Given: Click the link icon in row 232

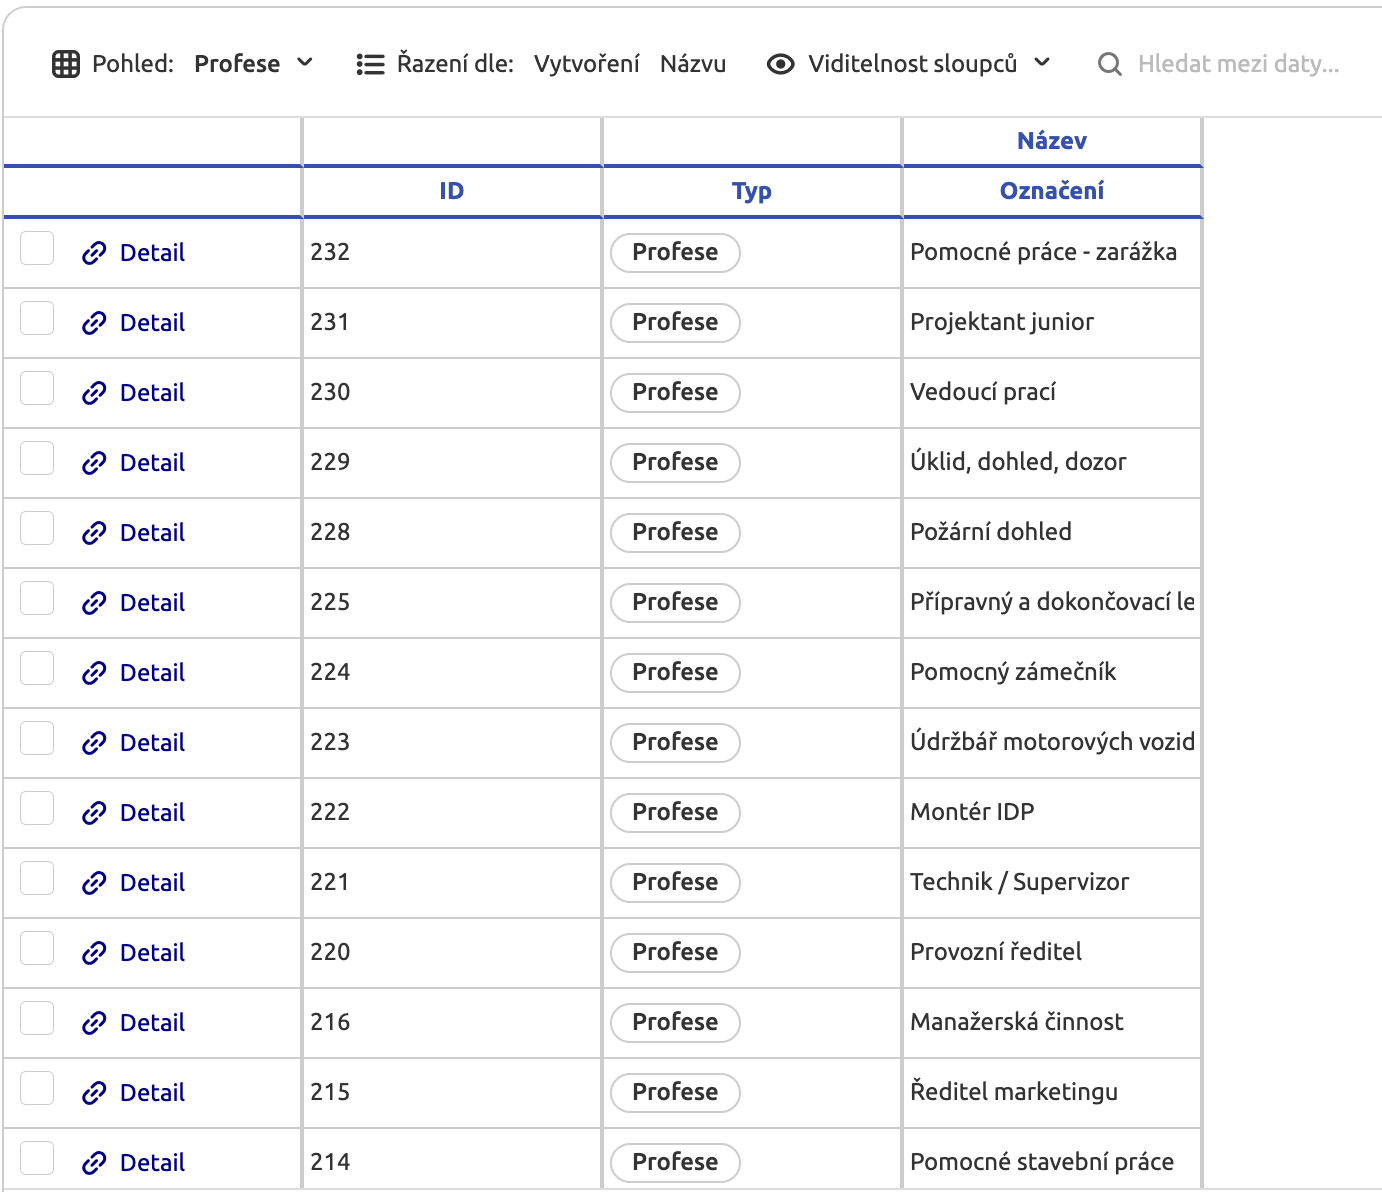Looking at the screenshot, I should pos(94,253).
